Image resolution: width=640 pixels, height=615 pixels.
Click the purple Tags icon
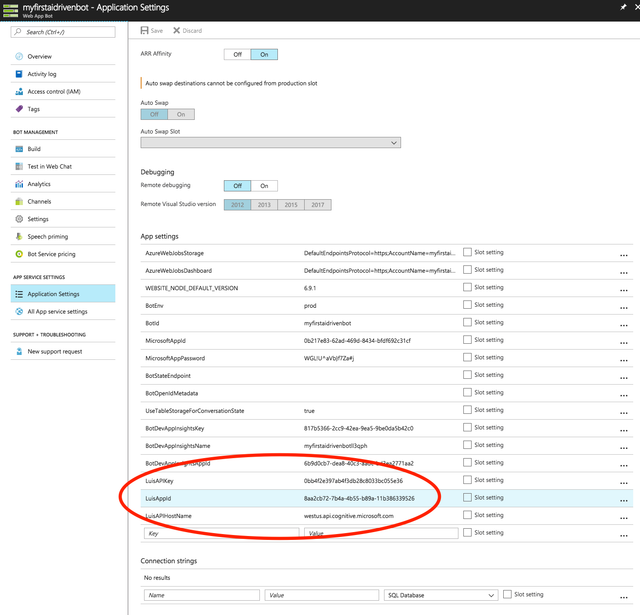[x=19, y=109]
